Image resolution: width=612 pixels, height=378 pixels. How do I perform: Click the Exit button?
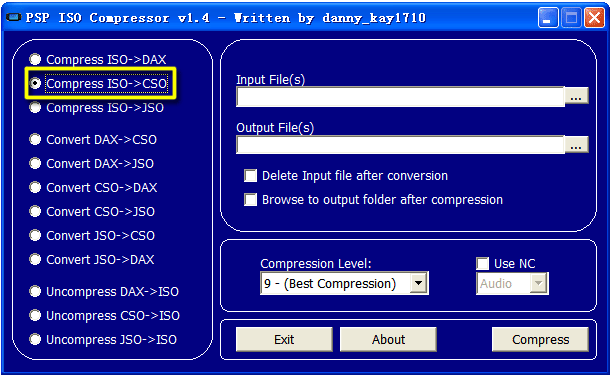(x=284, y=339)
